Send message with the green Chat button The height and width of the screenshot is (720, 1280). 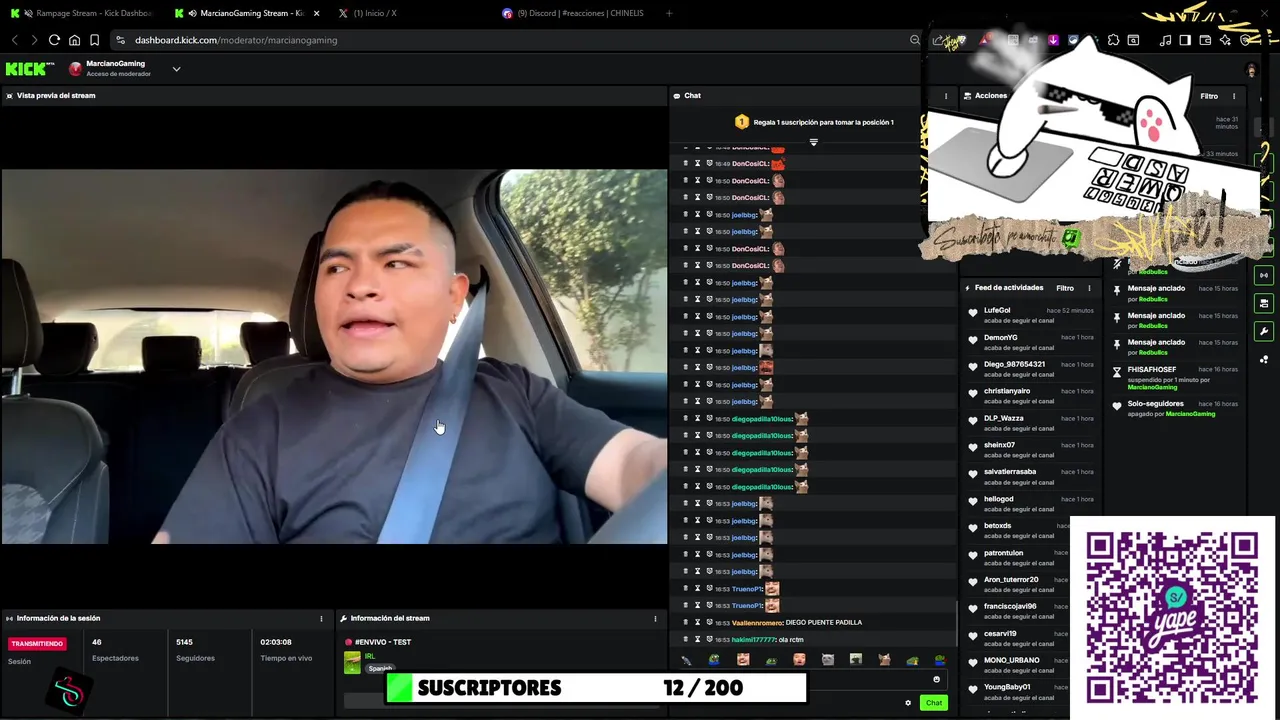point(934,703)
